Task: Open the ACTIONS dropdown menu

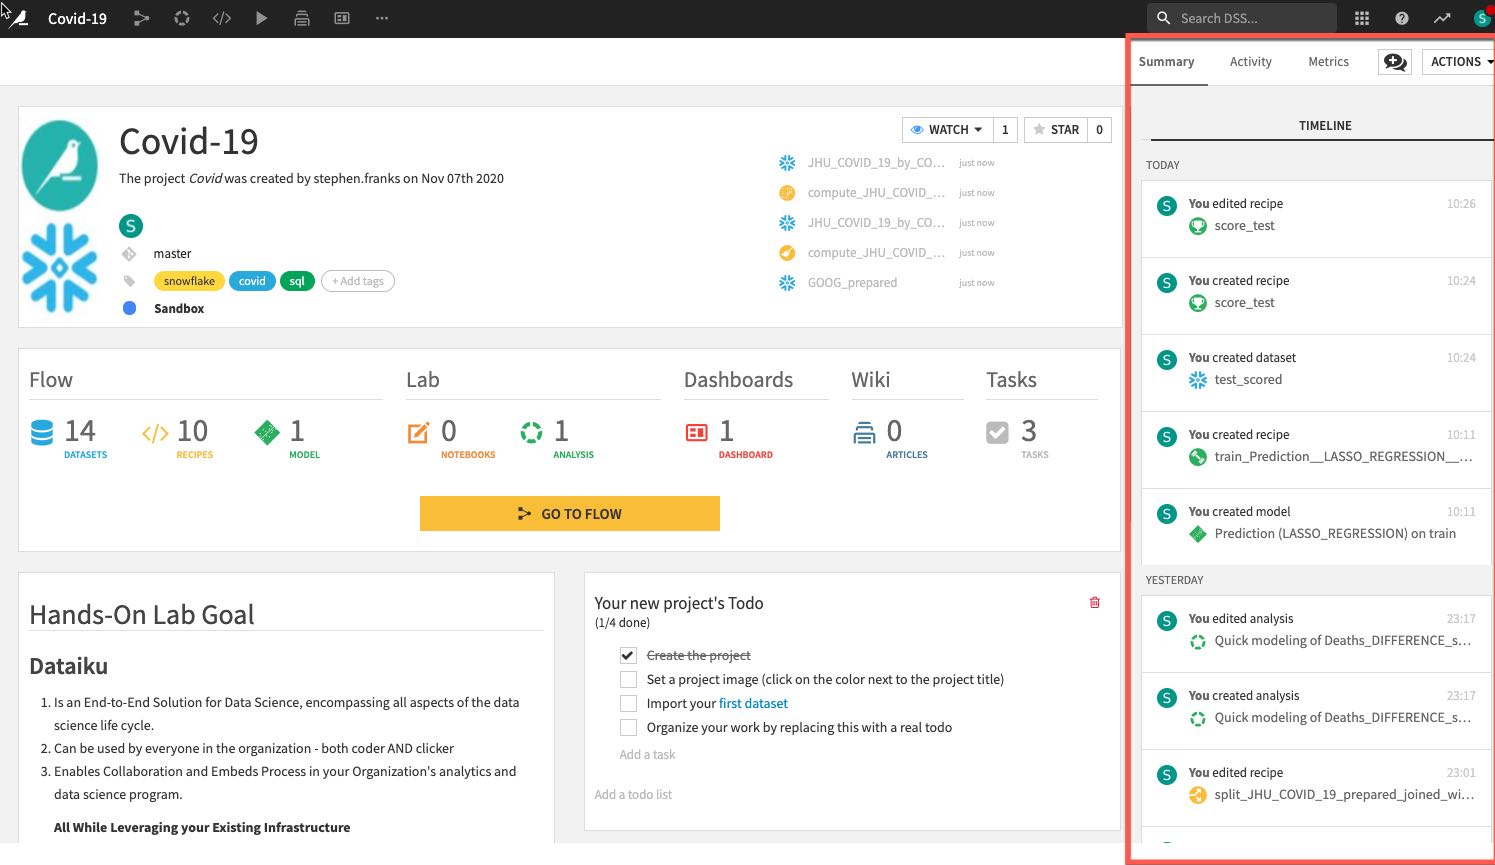Action: click(x=1458, y=62)
